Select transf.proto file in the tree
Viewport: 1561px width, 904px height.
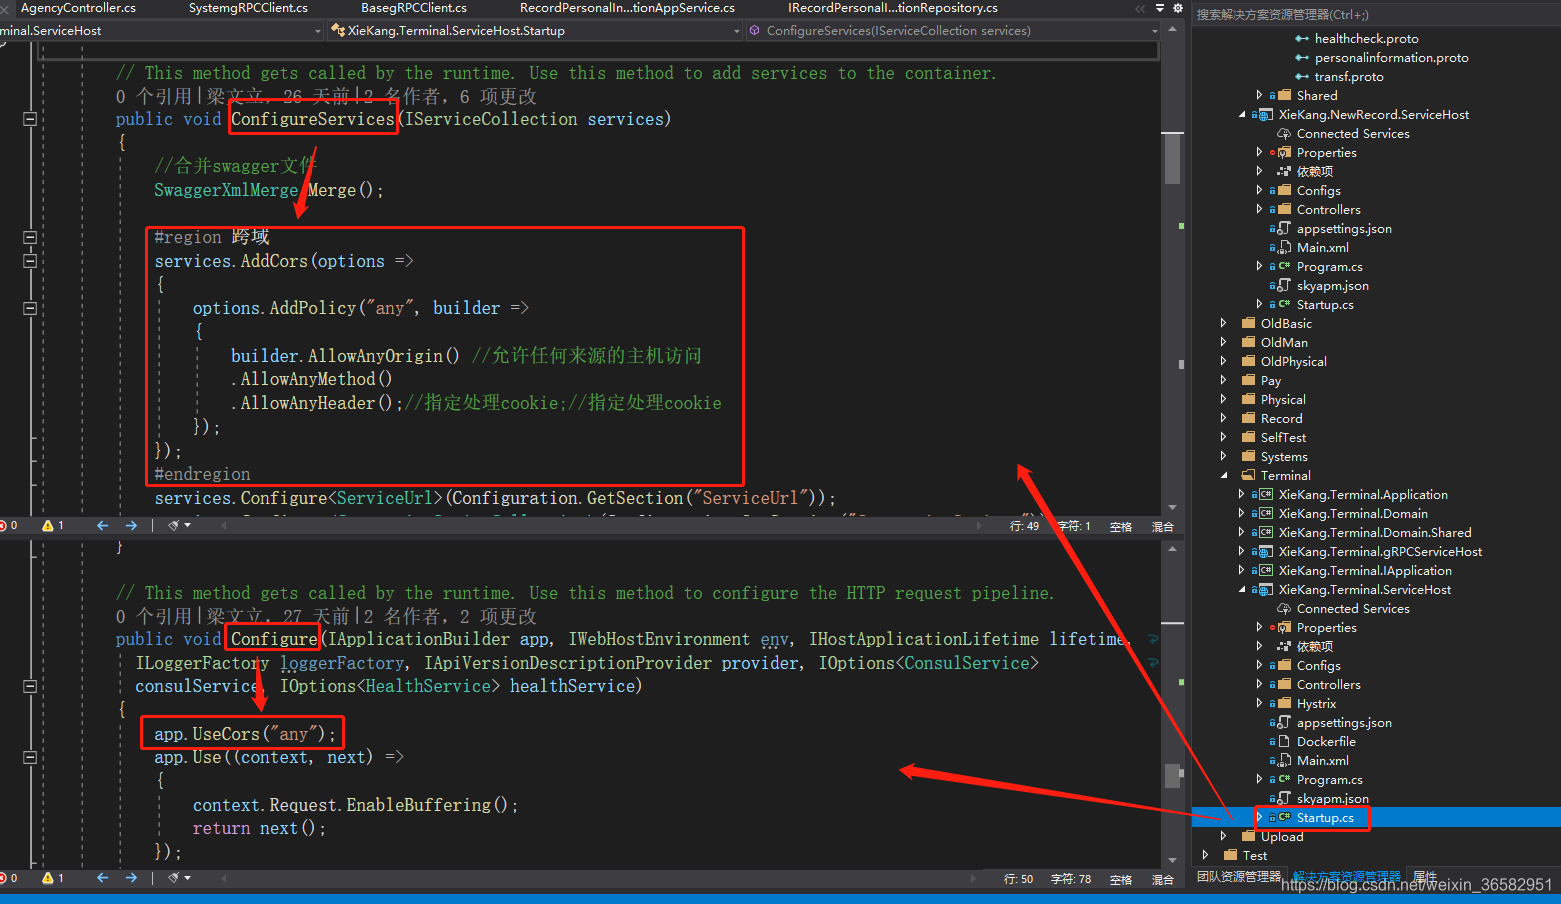click(x=1349, y=77)
